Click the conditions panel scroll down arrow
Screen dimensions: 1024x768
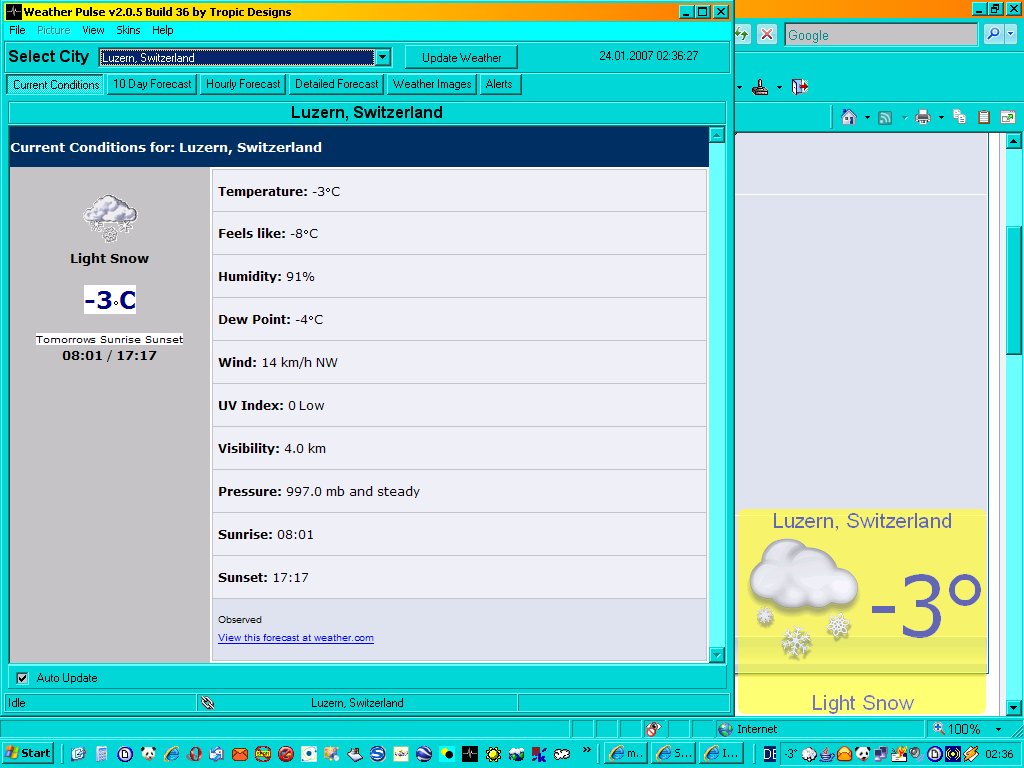point(716,654)
